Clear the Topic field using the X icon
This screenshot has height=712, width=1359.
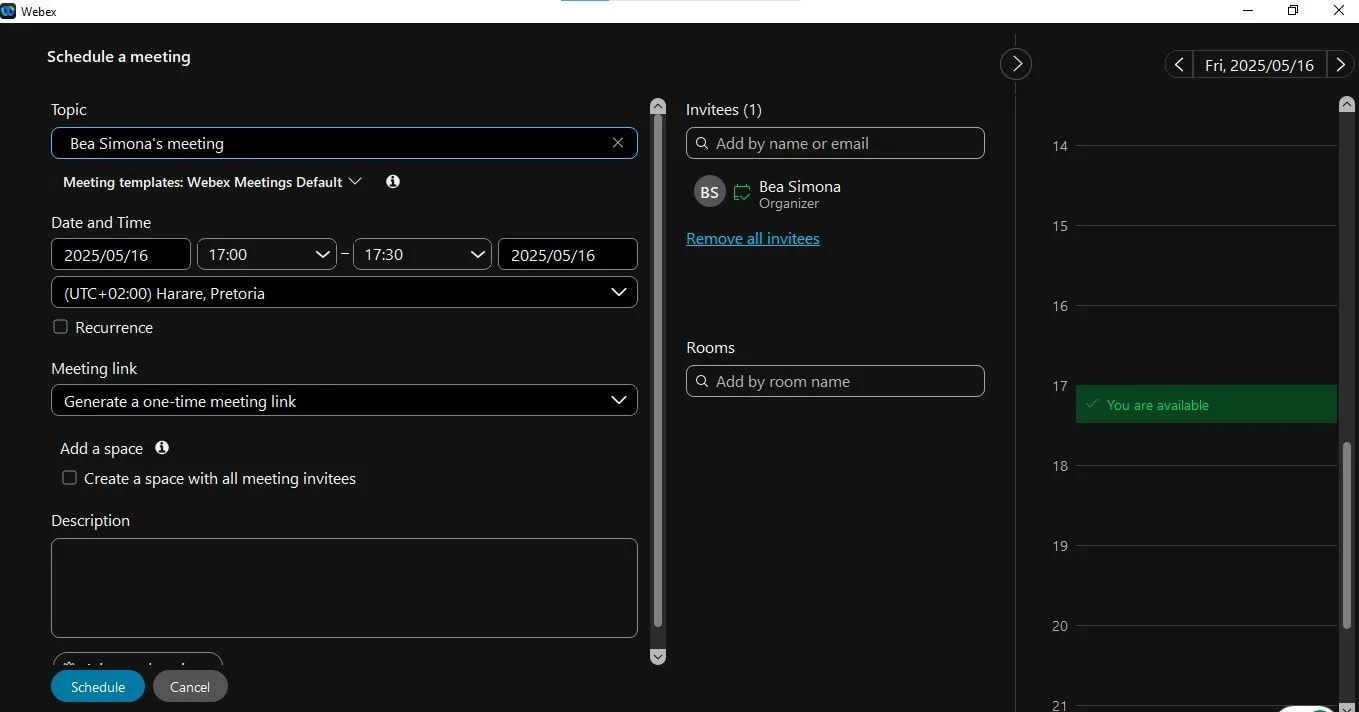tap(617, 143)
